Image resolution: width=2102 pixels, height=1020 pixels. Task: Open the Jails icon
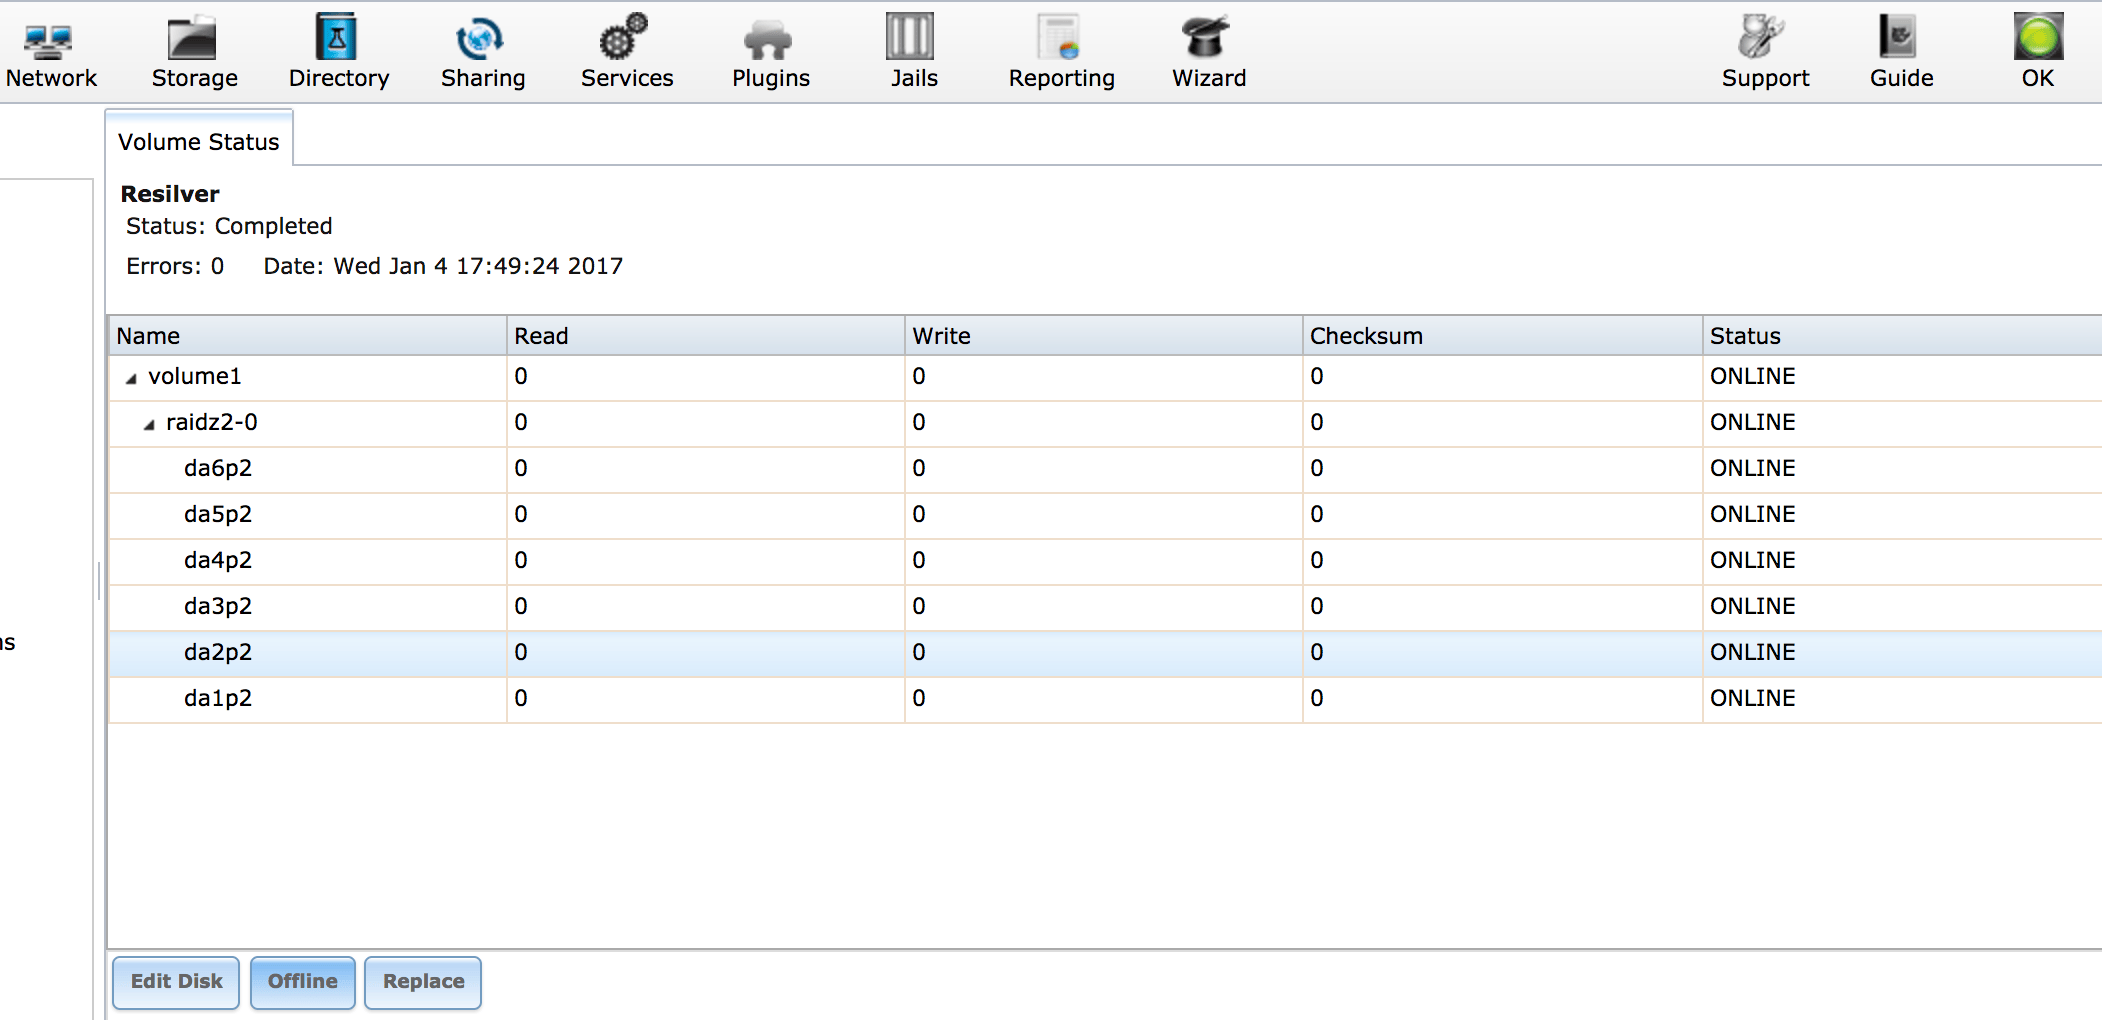[x=910, y=36]
